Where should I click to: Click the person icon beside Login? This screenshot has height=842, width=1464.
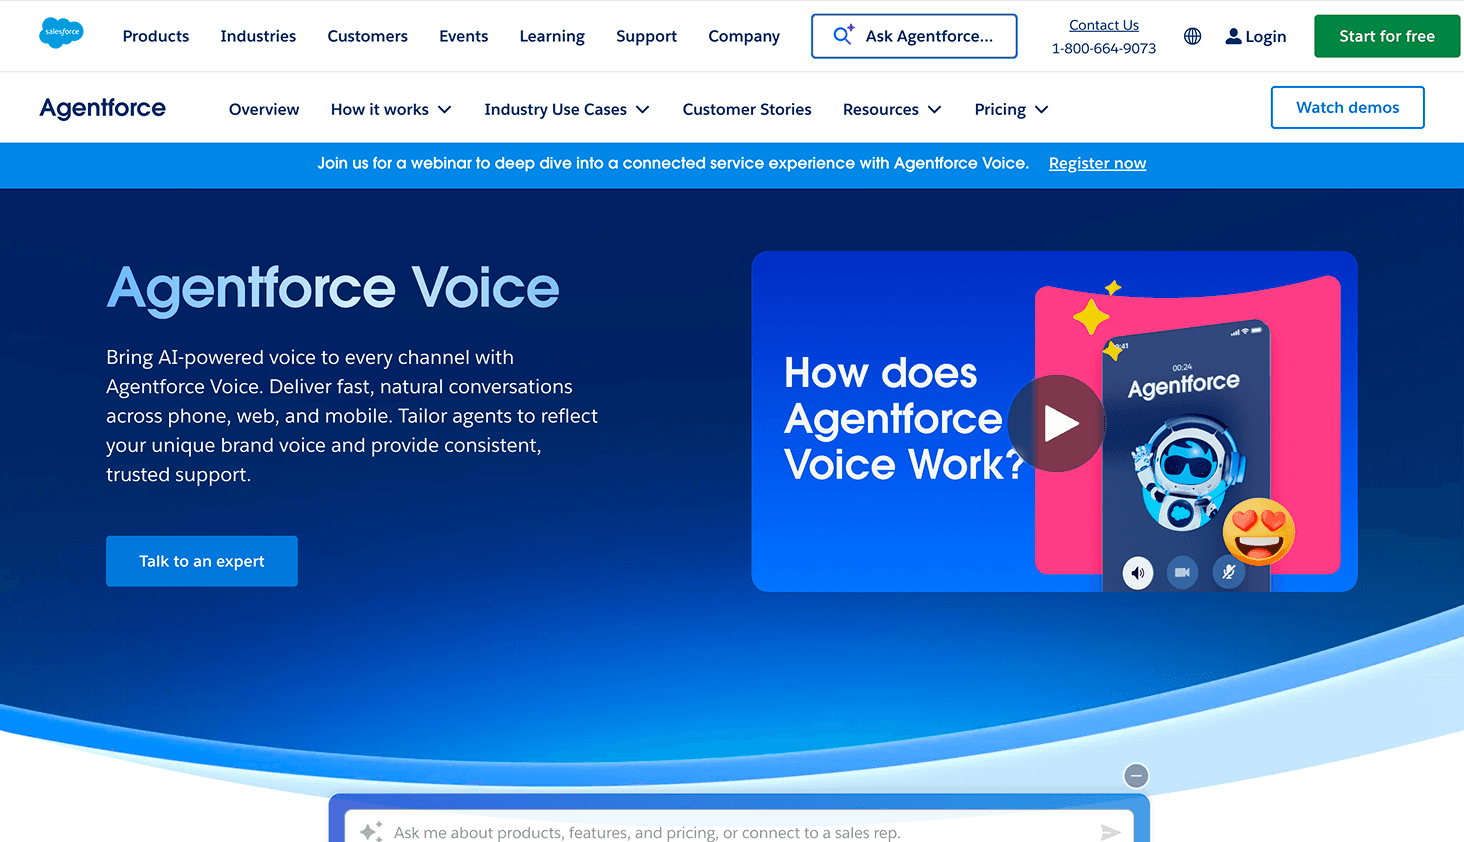tap(1233, 35)
